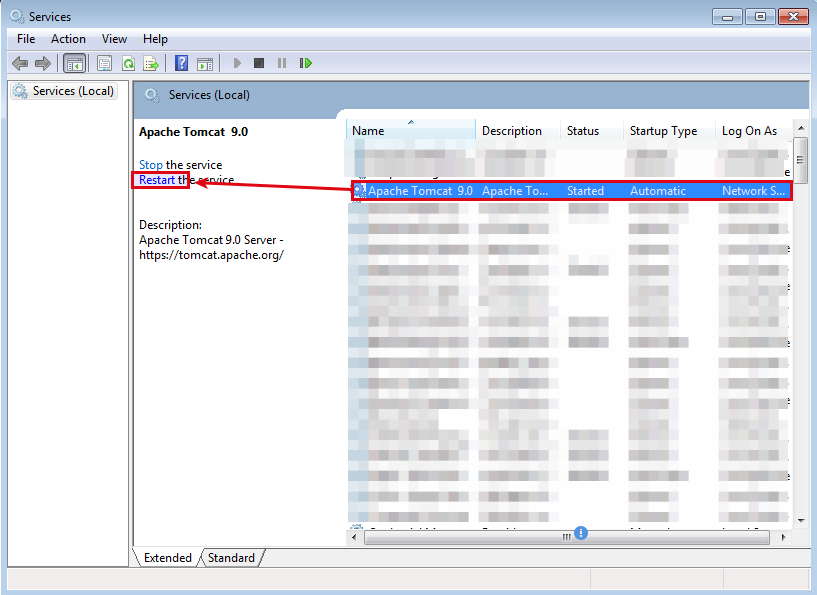Click the horizontal scrollbar right arrow
This screenshot has width=817, height=595.
[x=783, y=537]
